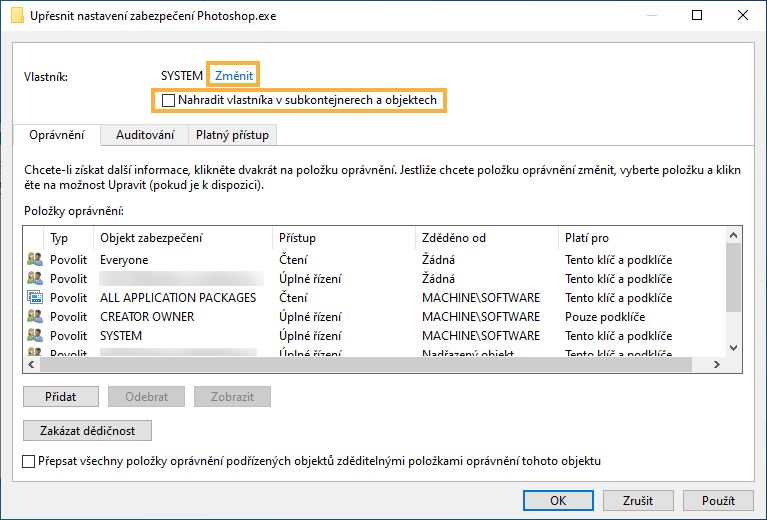
Task: Click the Zakázat dědičnost button
Action: [87, 430]
